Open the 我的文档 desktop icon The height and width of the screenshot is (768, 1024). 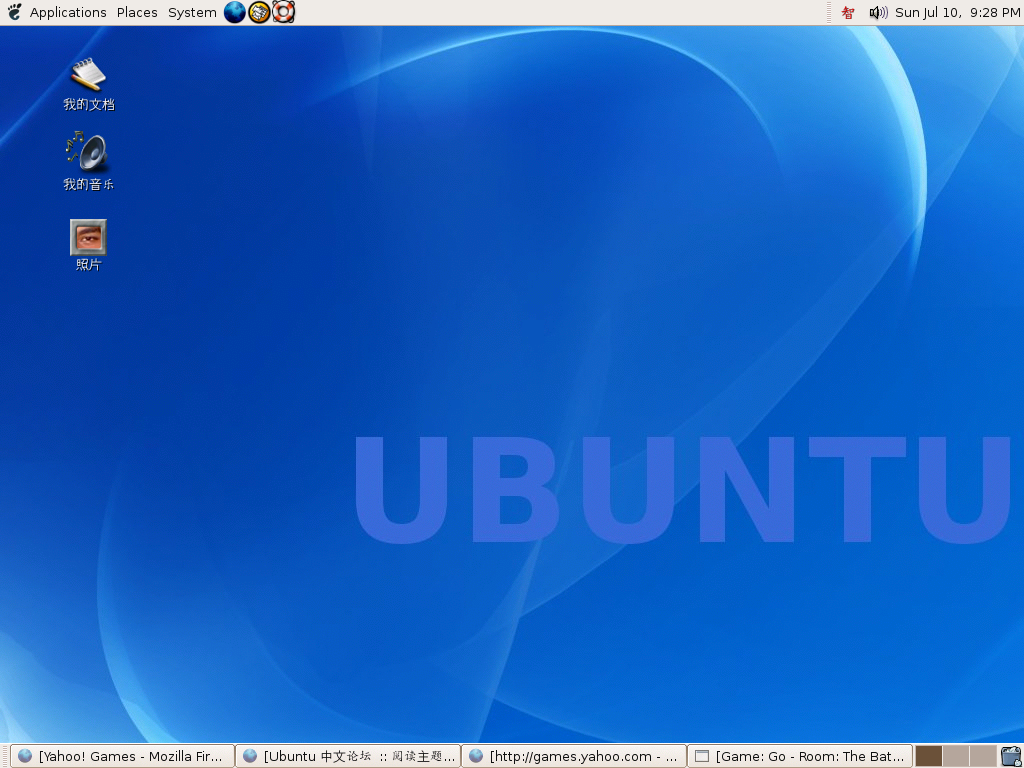click(x=88, y=85)
